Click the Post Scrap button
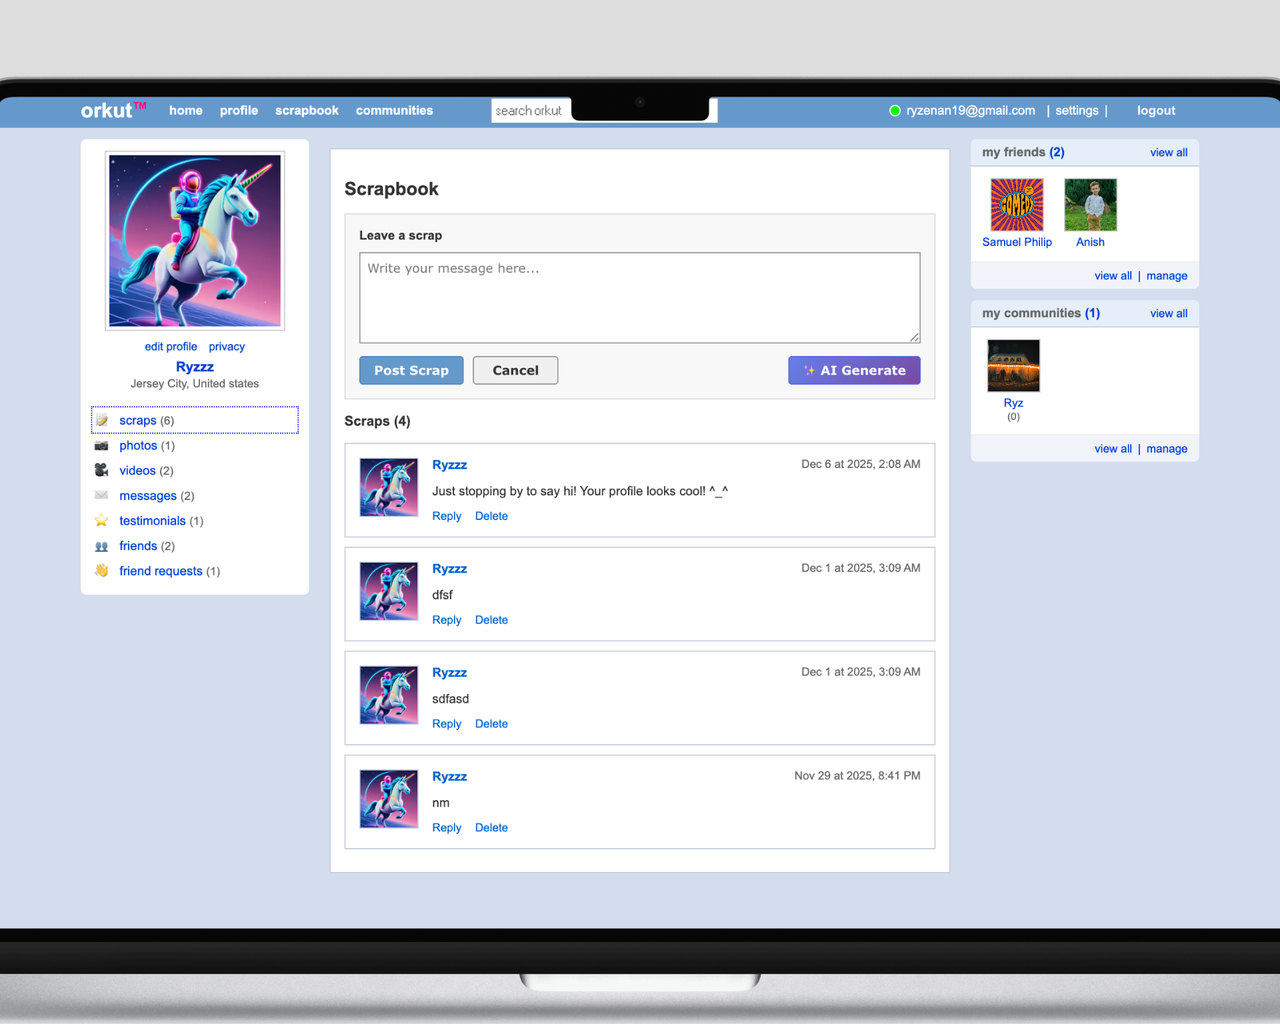Screen dimensions: 1280x1024 [411, 370]
